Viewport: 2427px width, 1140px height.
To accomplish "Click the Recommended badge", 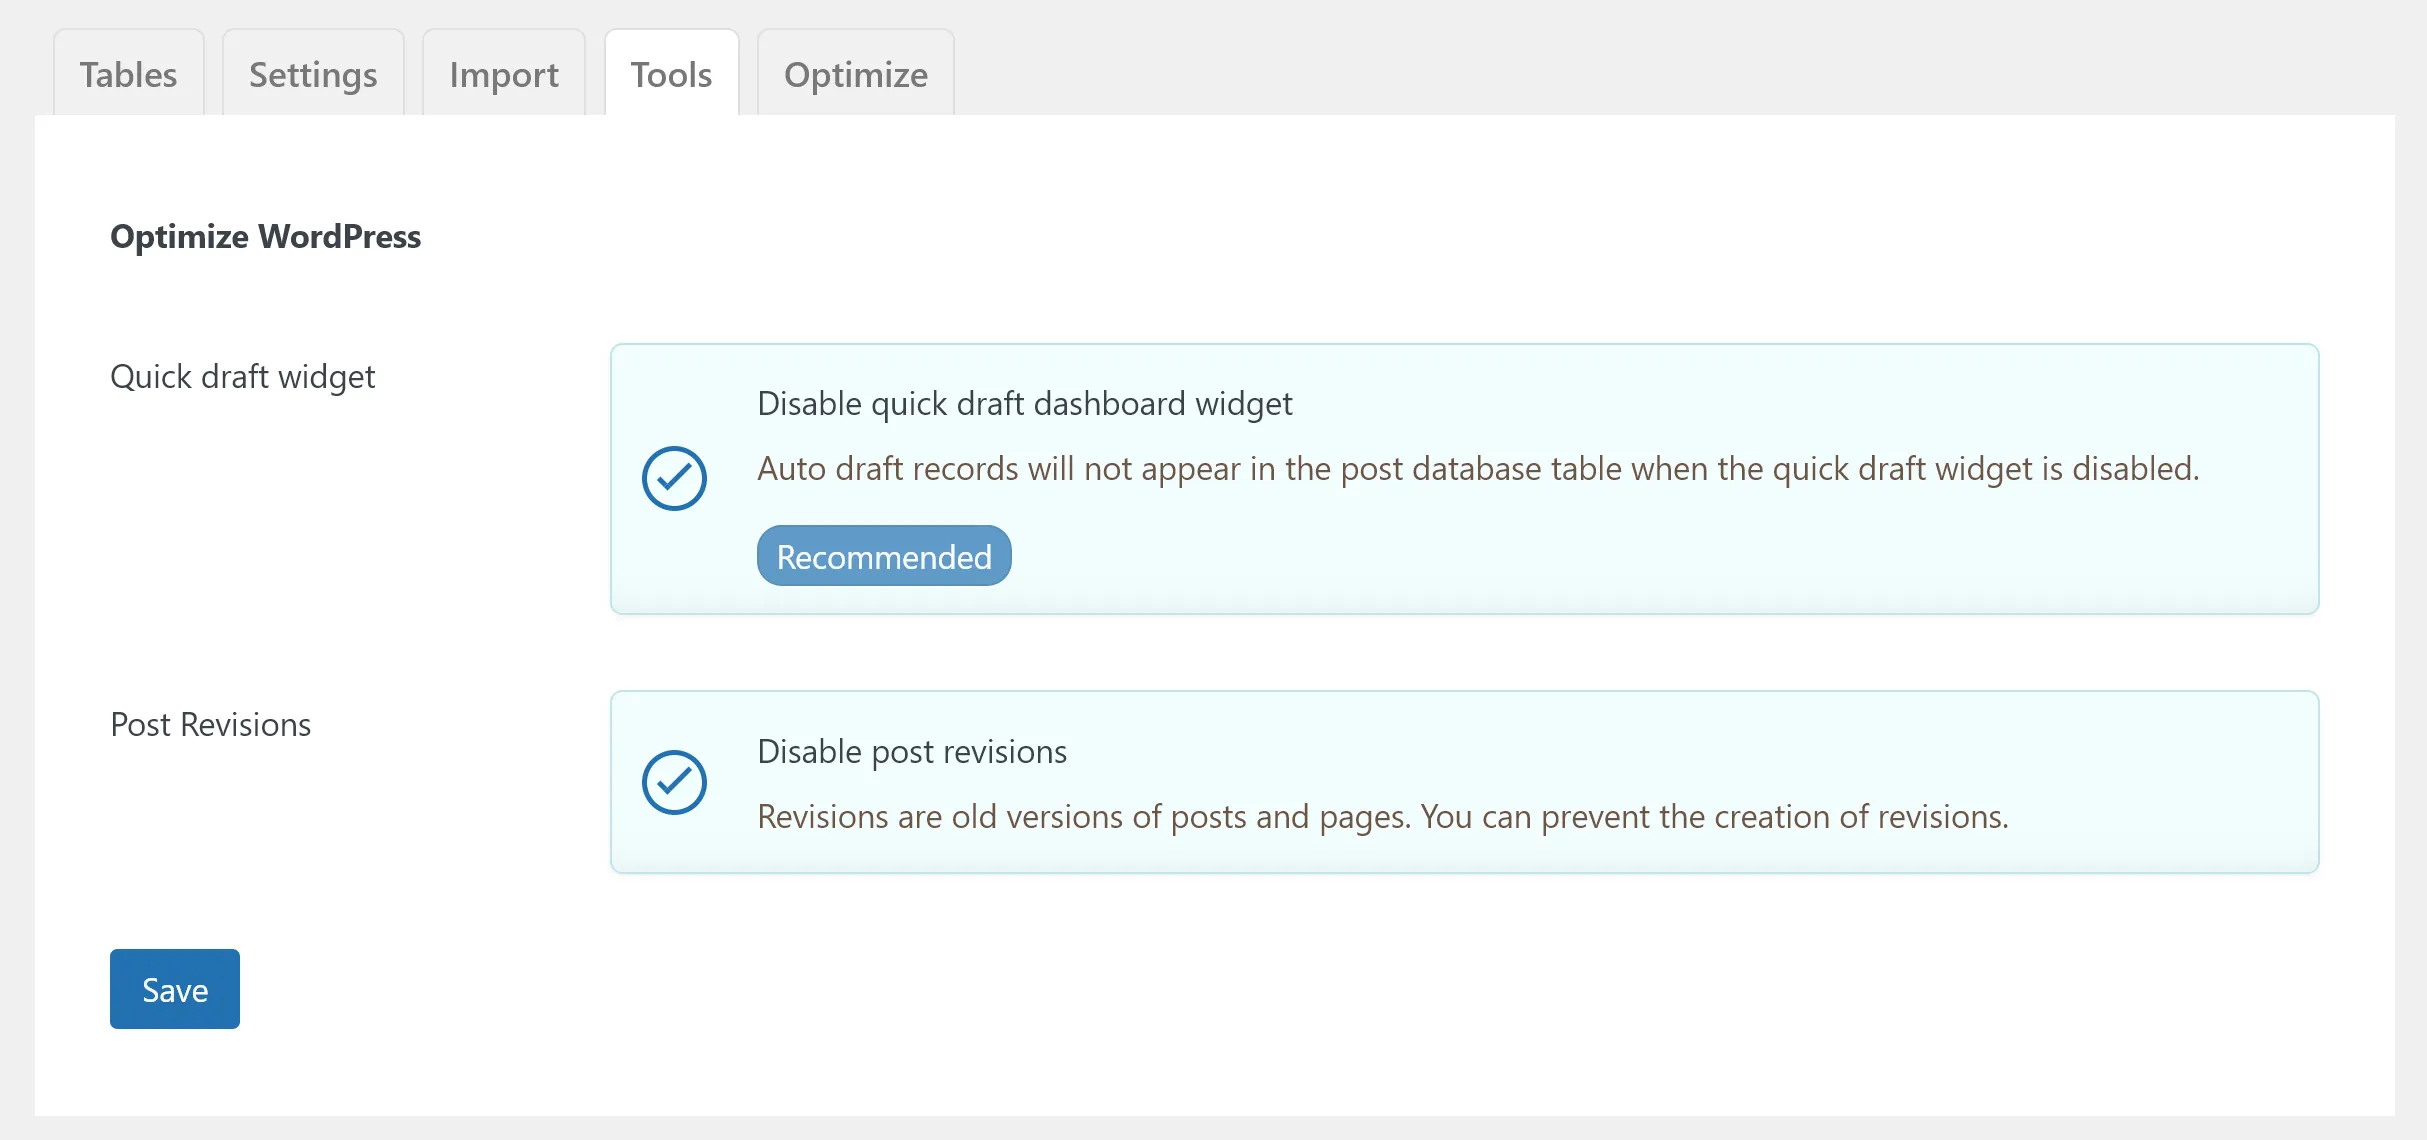I will click(x=884, y=556).
